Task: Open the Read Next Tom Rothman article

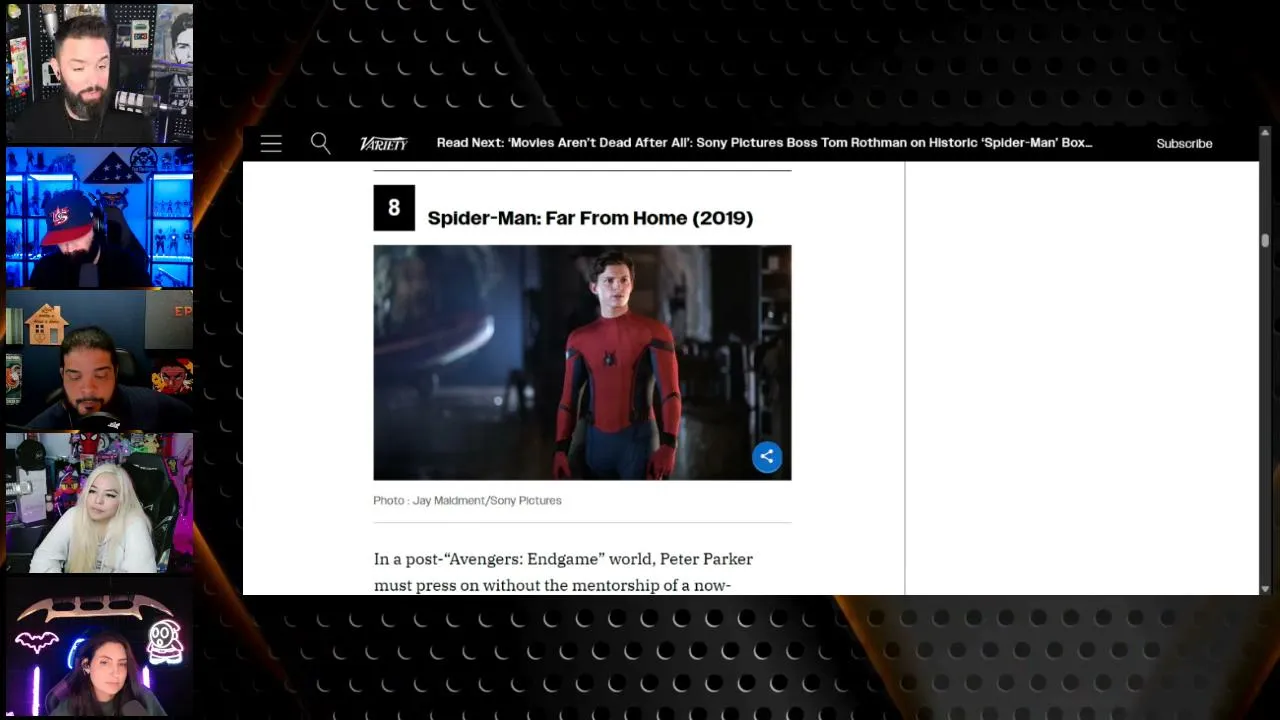Action: pos(764,143)
